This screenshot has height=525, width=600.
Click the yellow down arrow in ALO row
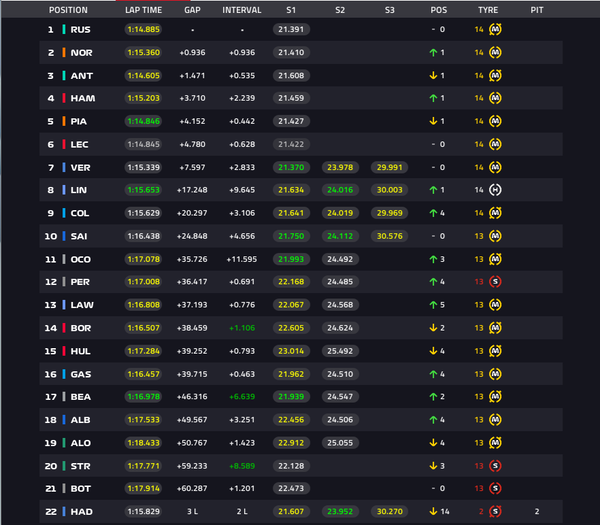click(433, 443)
